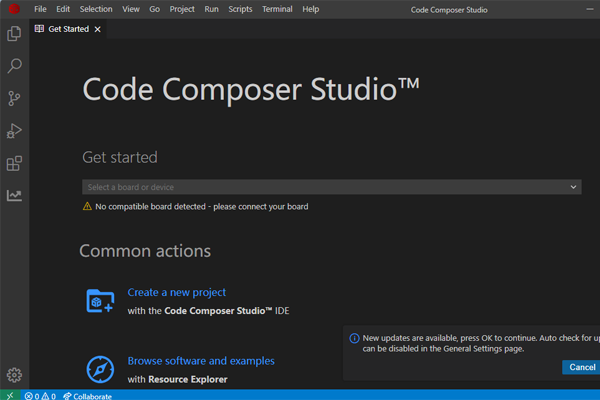Click the 'with Resource Explorer' text
The height and width of the screenshot is (400, 600).
[x=177, y=379]
